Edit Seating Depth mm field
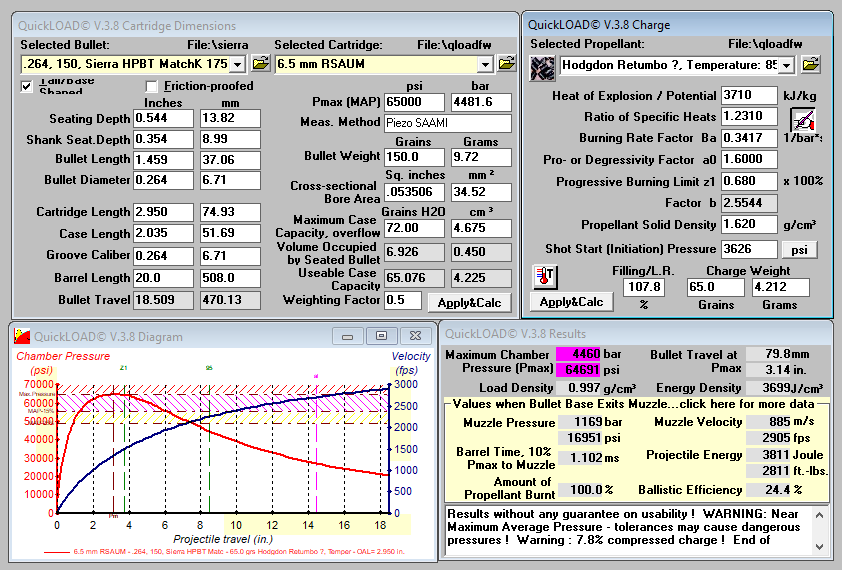The image size is (842, 570). (230, 118)
